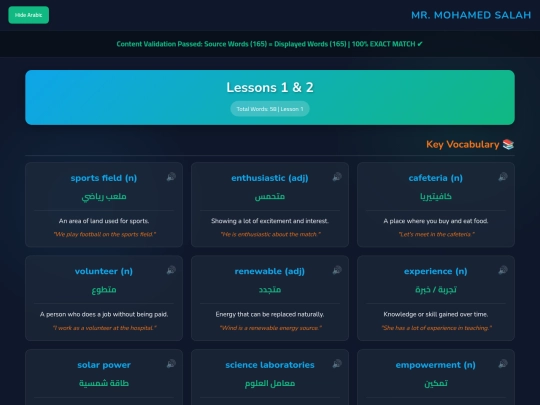The height and width of the screenshot is (405, 540).
Task: Select the word volunteer (n)
Action: point(104,271)
